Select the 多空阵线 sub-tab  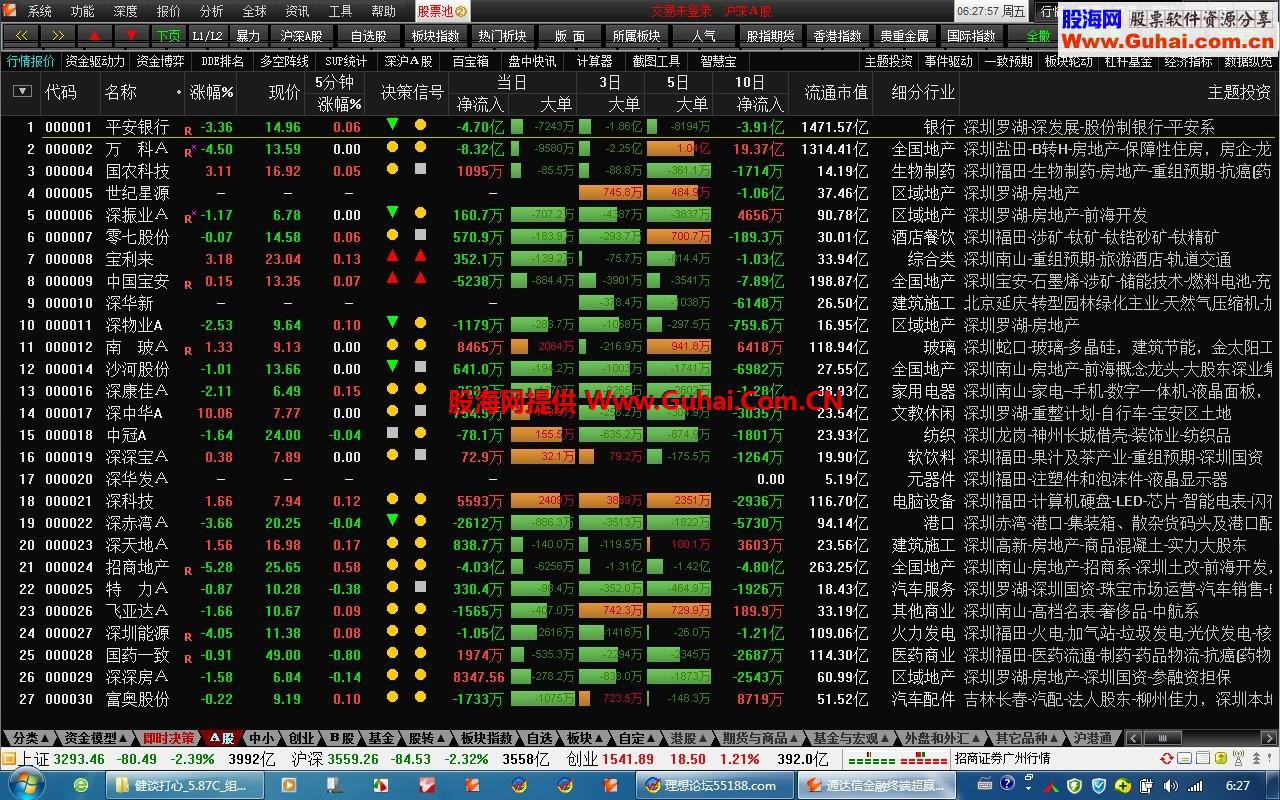[284, 61]
